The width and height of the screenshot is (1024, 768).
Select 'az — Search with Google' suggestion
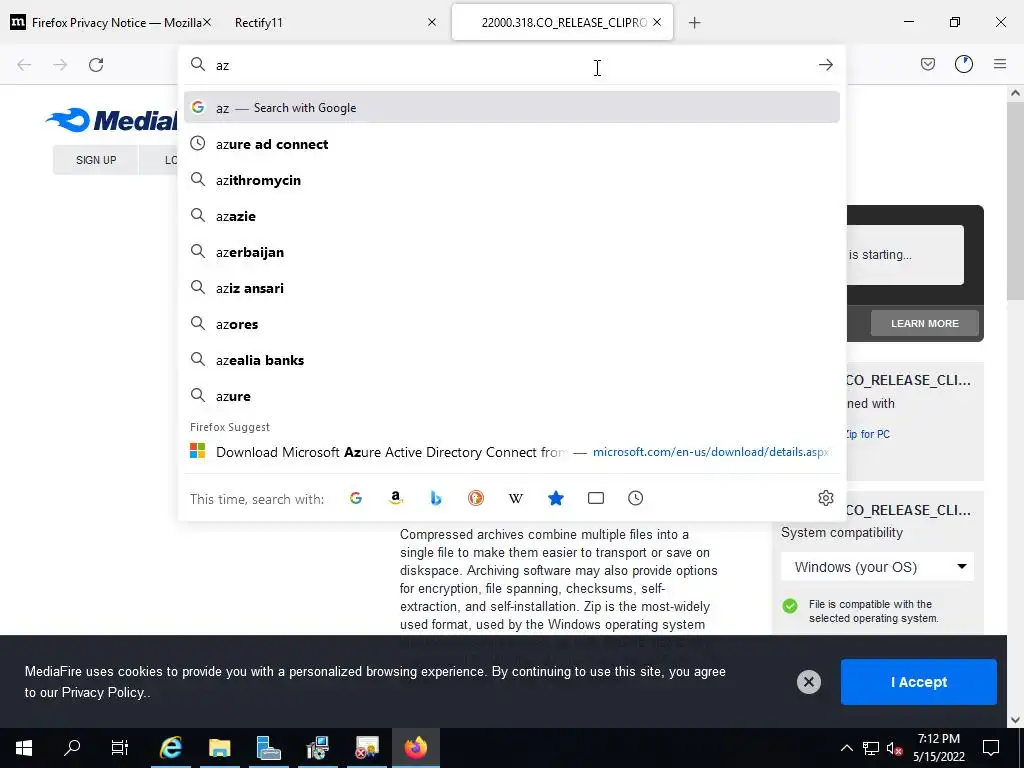tap(511, 108)
